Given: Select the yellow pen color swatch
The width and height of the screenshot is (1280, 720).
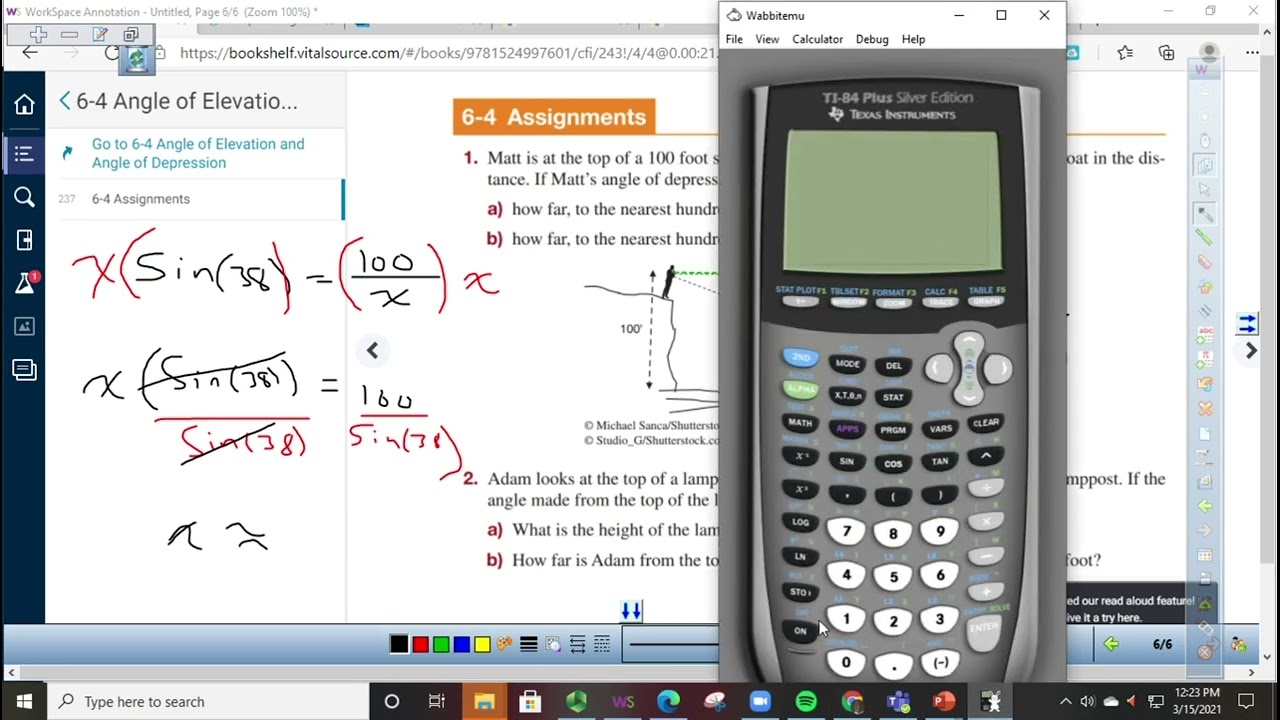Looking at the screenshot, I should pos(482,644).
